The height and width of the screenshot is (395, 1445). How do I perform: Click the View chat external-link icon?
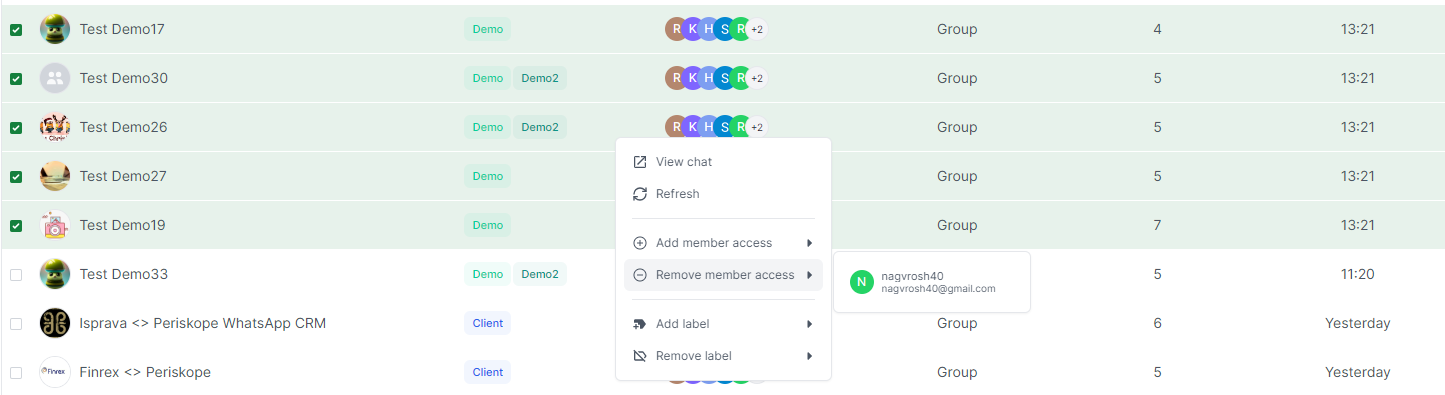point(640,162)
